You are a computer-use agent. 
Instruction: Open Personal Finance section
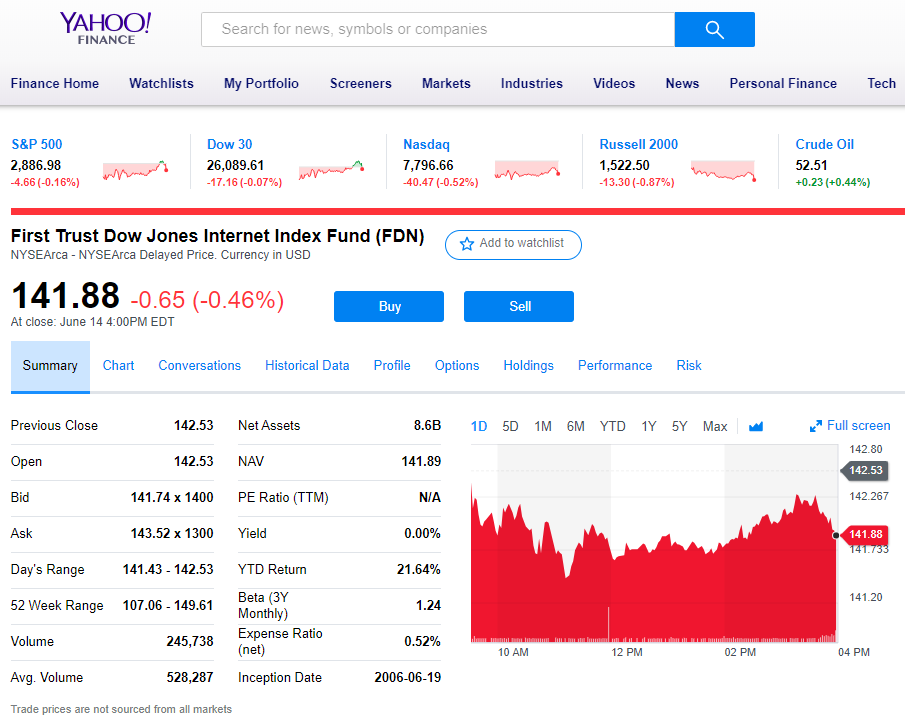[783, 84]
